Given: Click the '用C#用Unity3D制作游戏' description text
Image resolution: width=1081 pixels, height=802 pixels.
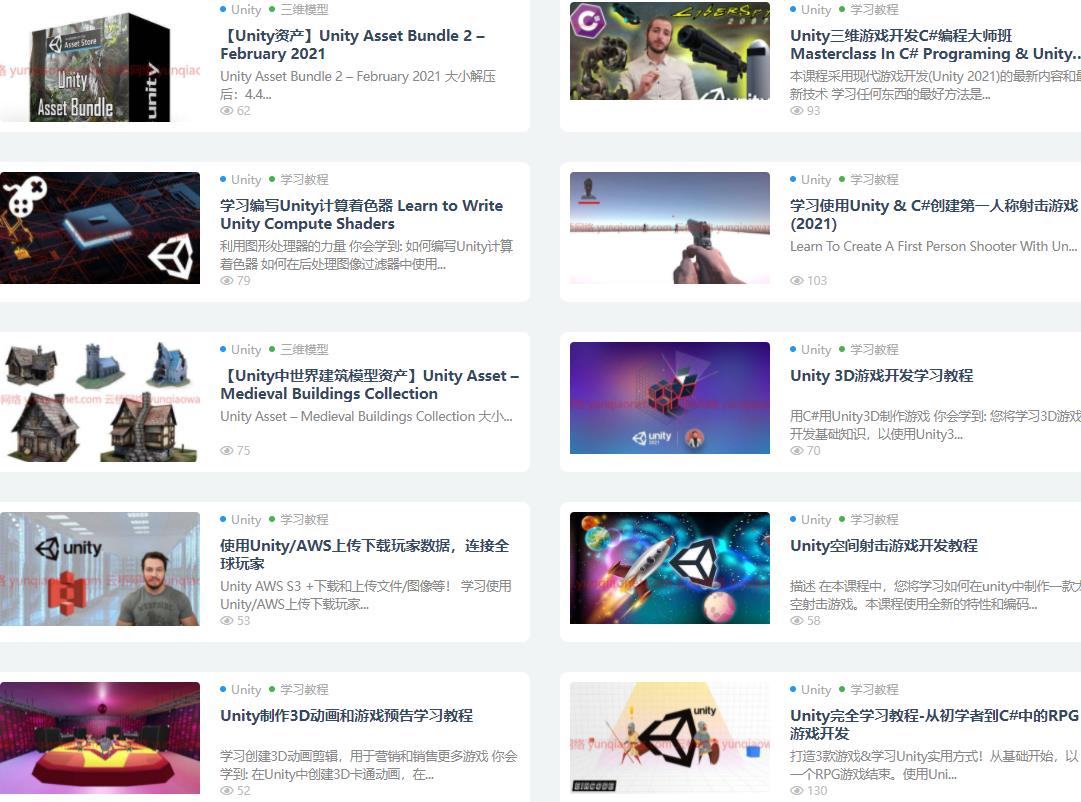Looking at the screenshot, I should point(936,425).
